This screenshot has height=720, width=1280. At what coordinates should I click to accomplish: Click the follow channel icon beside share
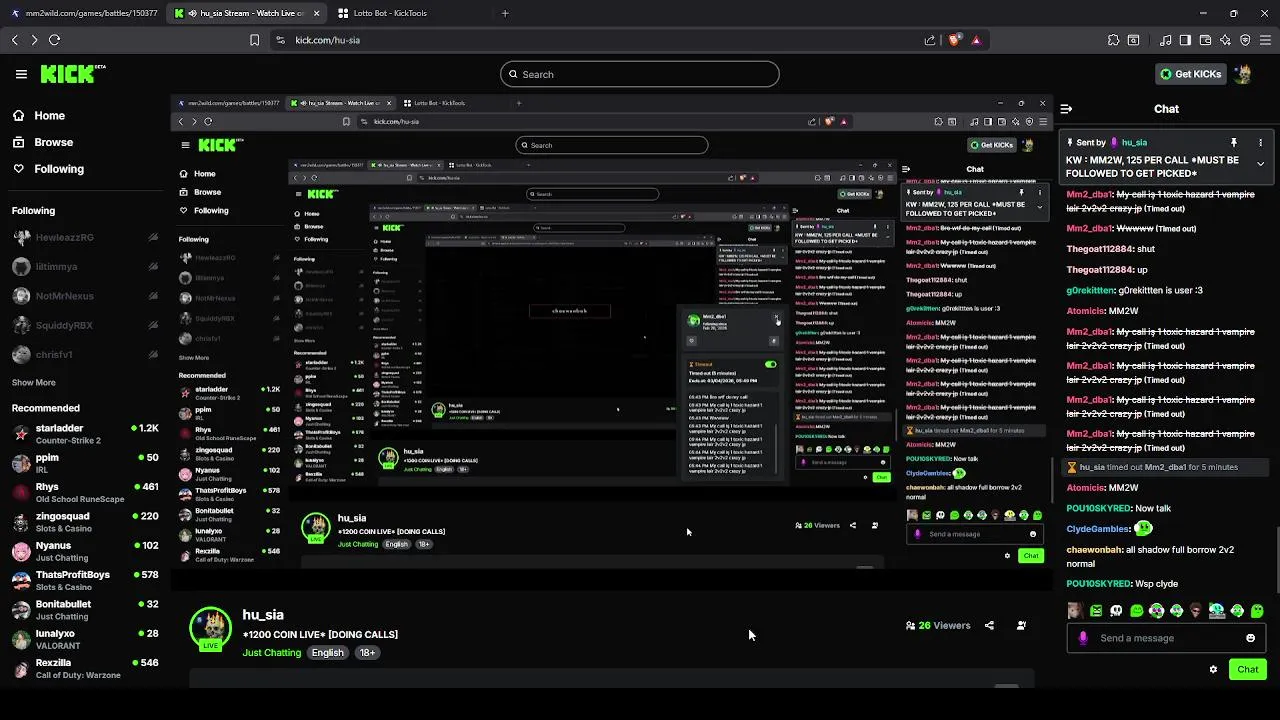(x=1021, y=625)
